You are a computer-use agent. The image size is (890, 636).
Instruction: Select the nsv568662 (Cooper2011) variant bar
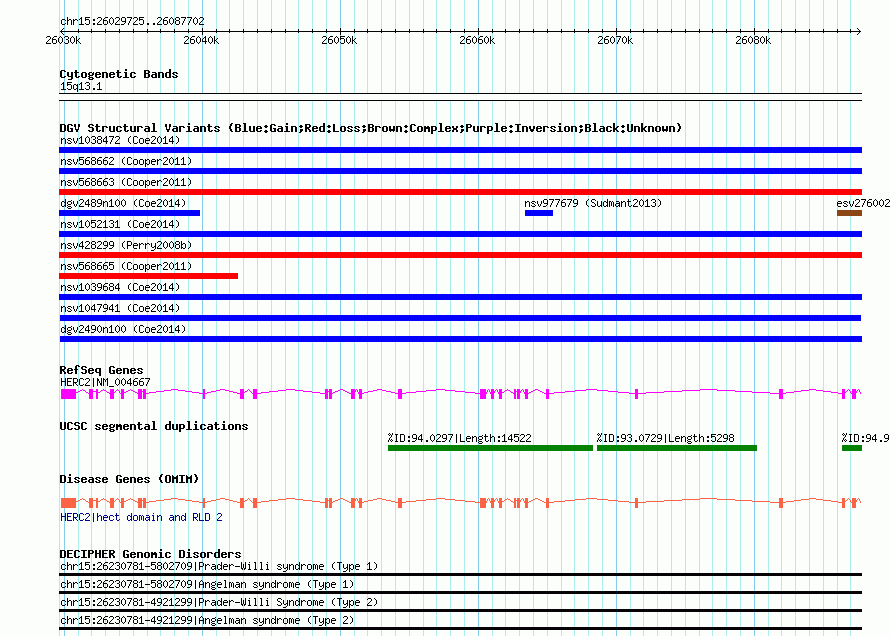pos(460,171)
